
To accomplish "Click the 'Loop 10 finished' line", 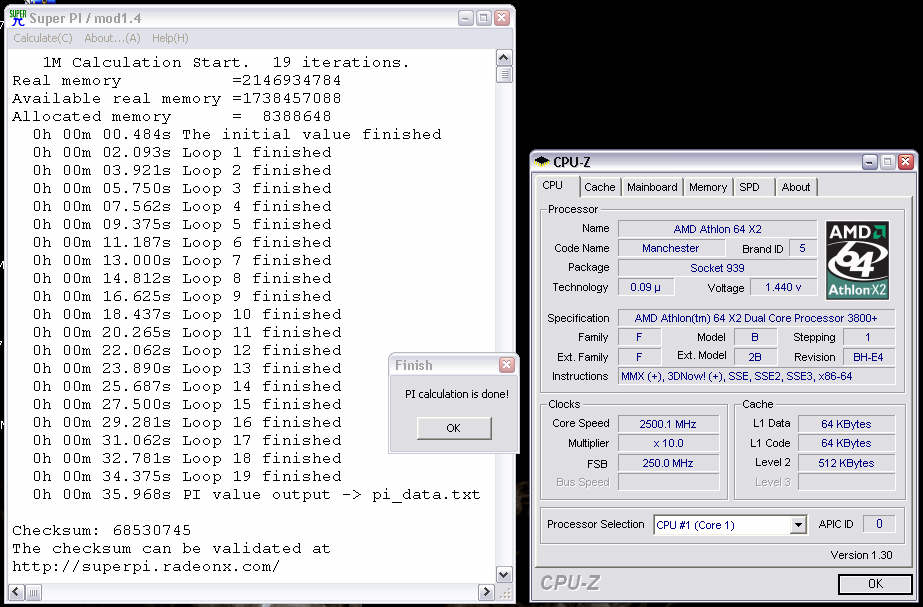I will (x=187, y=314).
